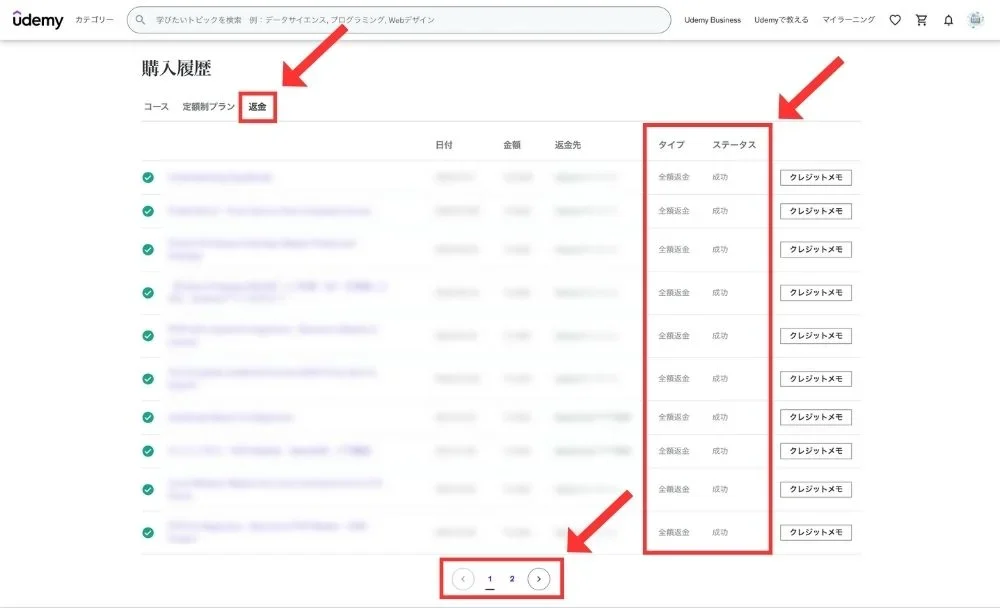
Task: Click the previous page left arrow
Action: click(463, 579)
